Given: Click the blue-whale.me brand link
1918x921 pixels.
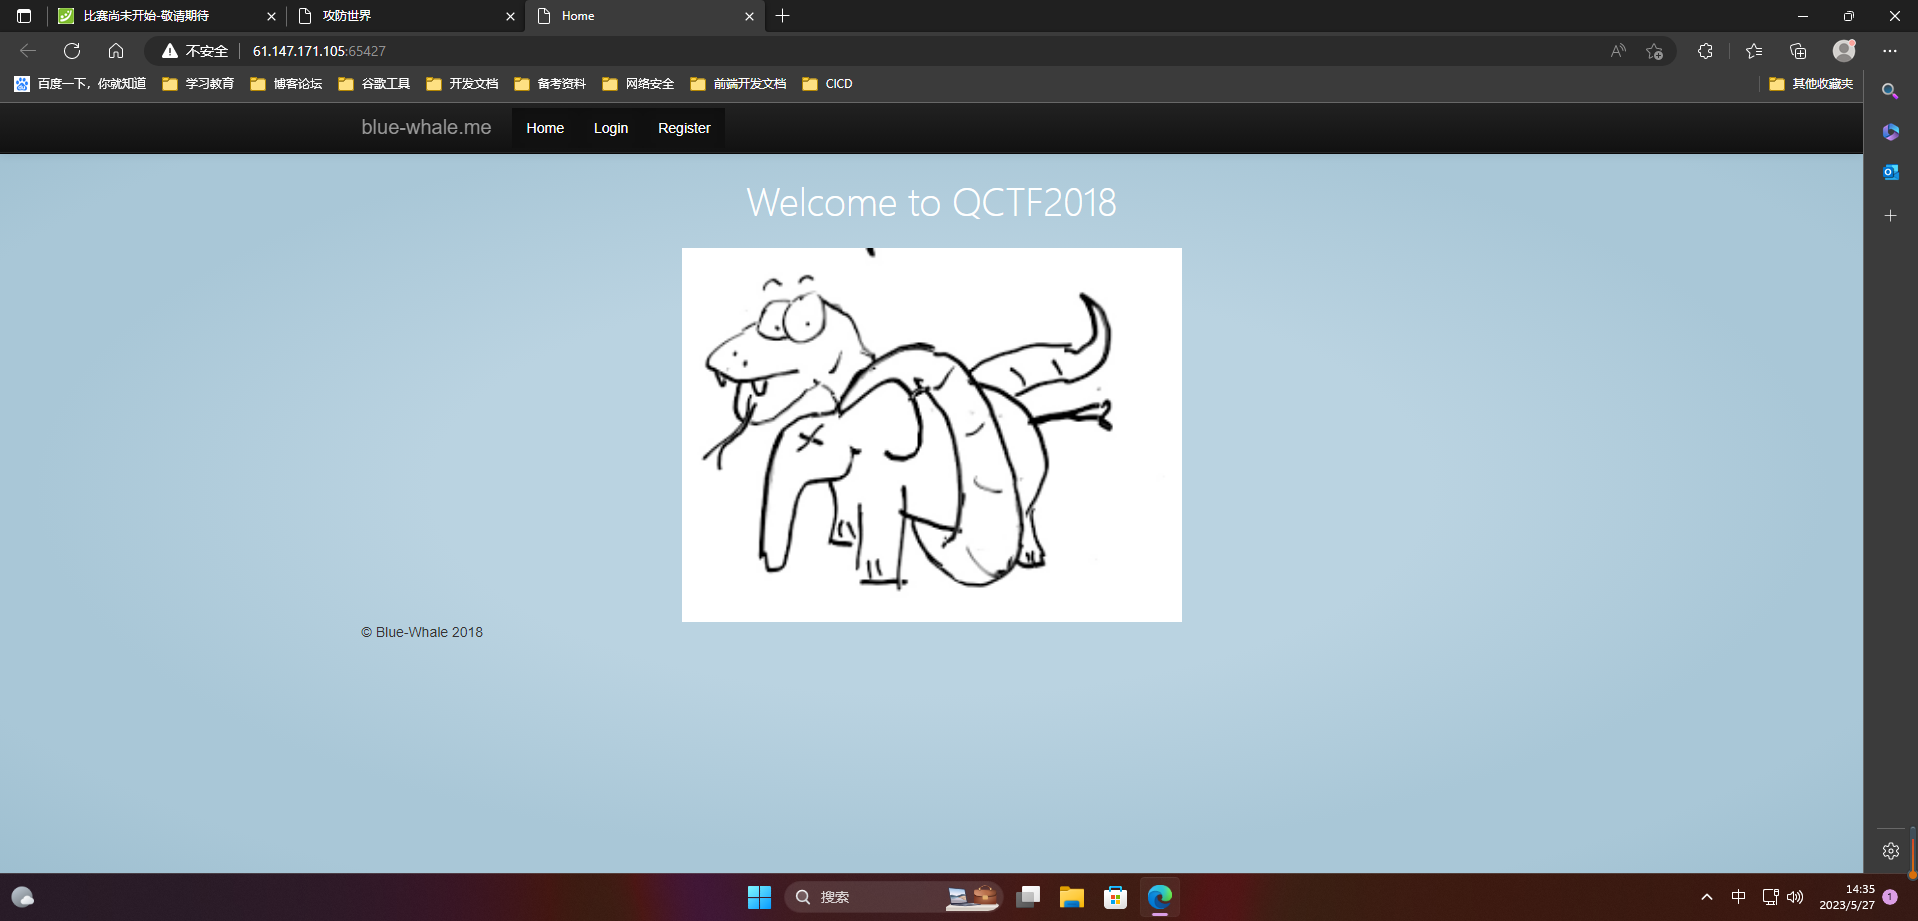Looking at the screenshot, I should point(426,127).
